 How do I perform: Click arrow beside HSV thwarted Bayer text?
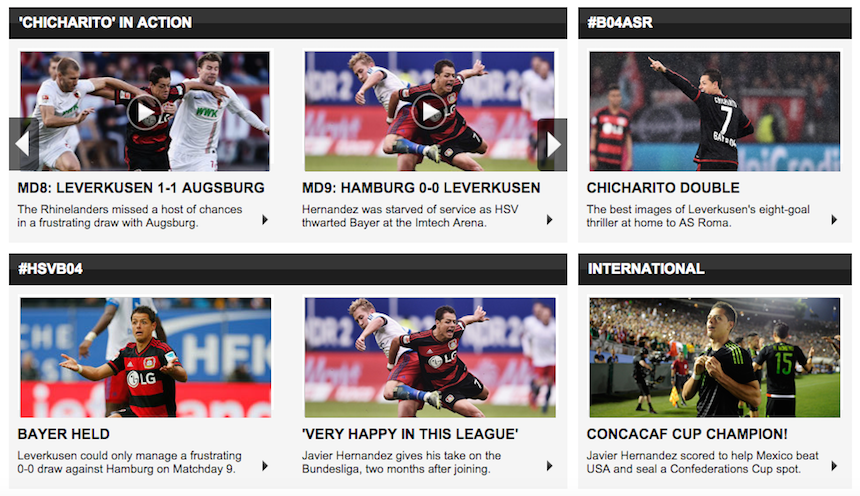click(550, 219)
